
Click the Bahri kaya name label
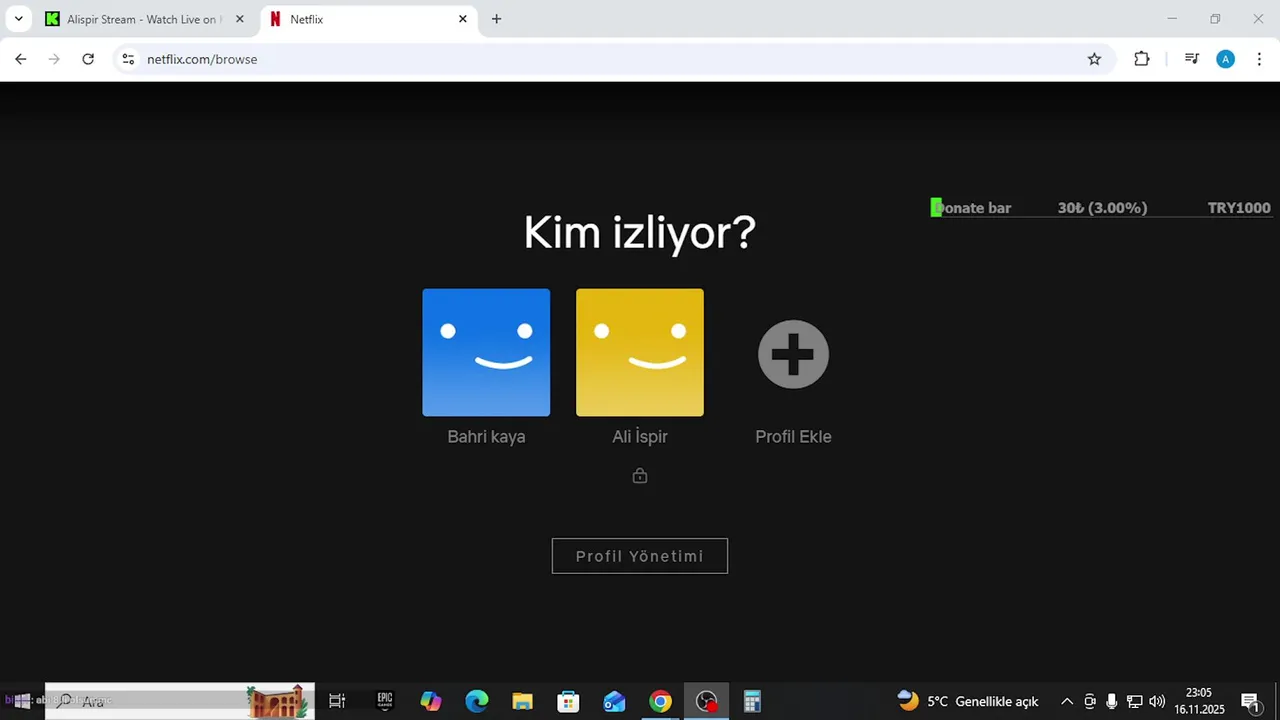486,437
